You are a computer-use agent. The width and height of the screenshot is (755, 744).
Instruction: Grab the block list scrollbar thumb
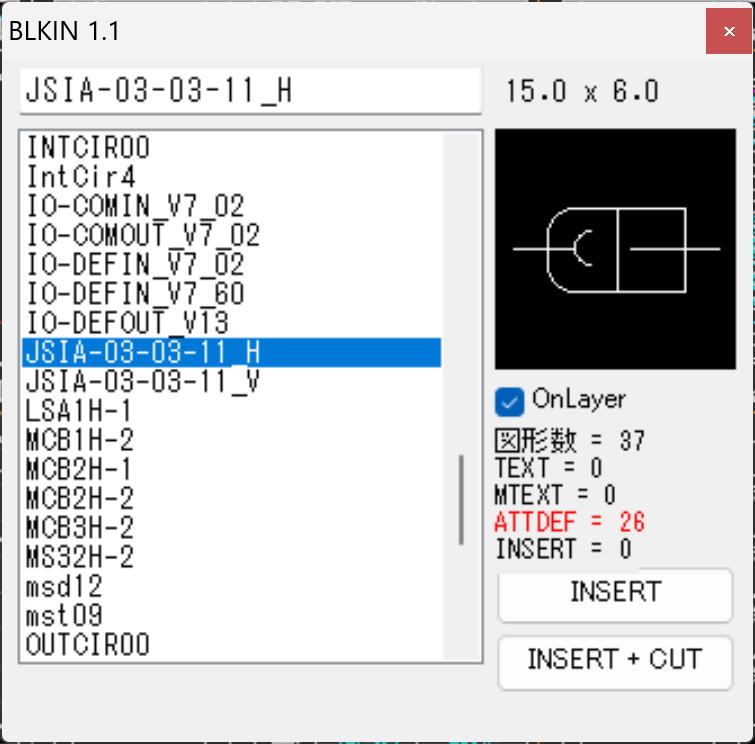pyautogui.click(x=461, y=500)
